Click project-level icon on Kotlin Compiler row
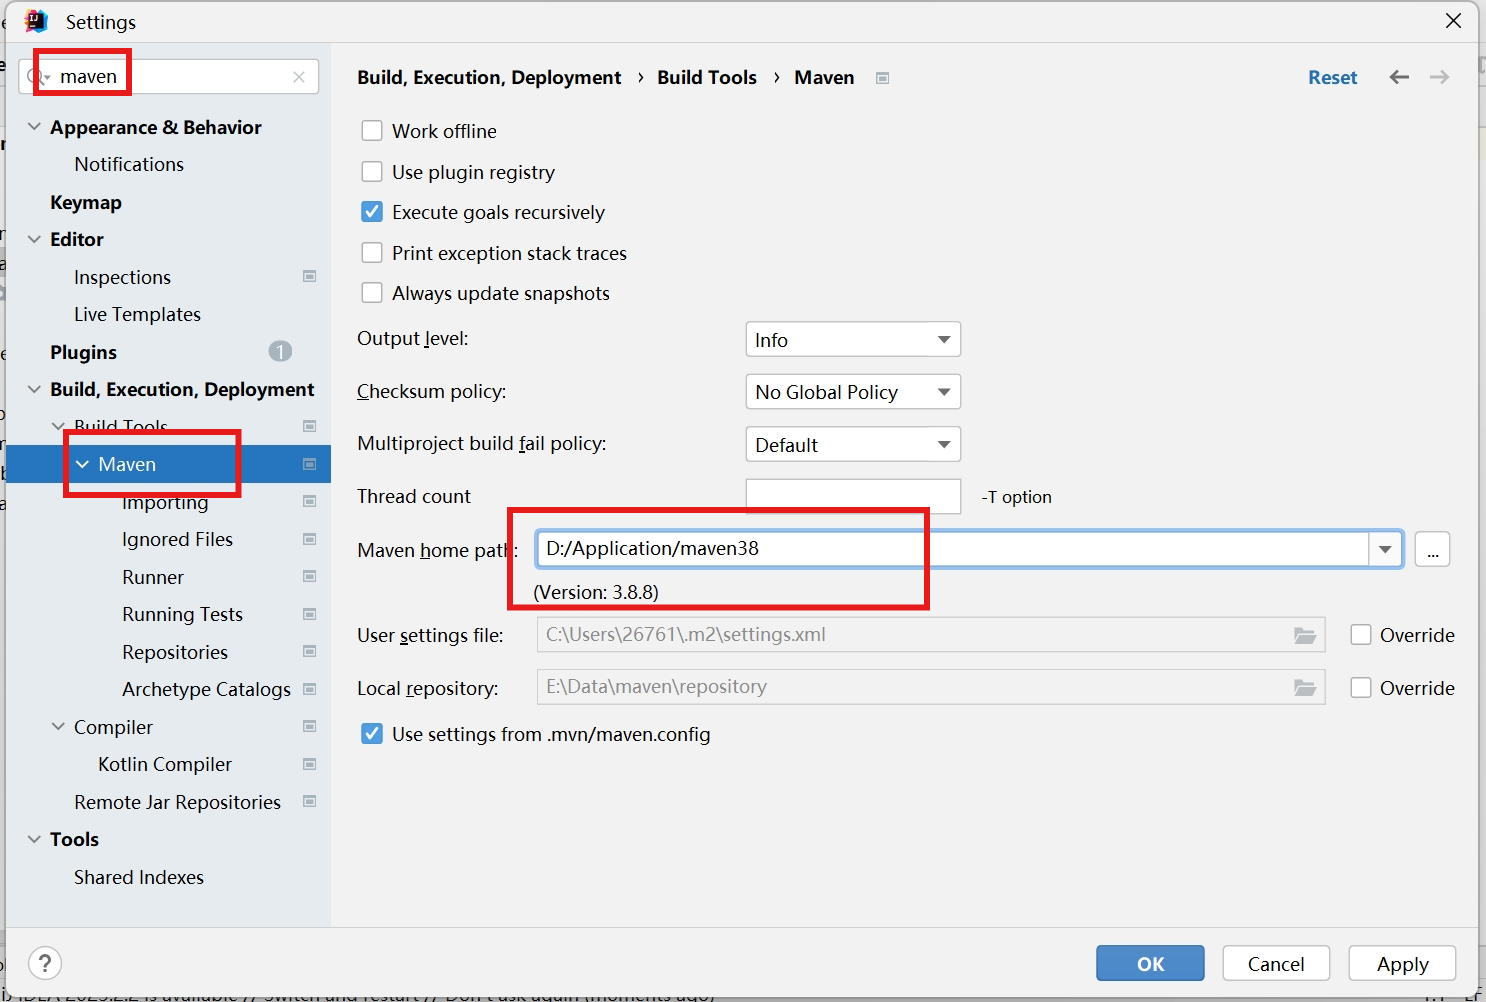1486x1002 pixels. click(310, 764)
